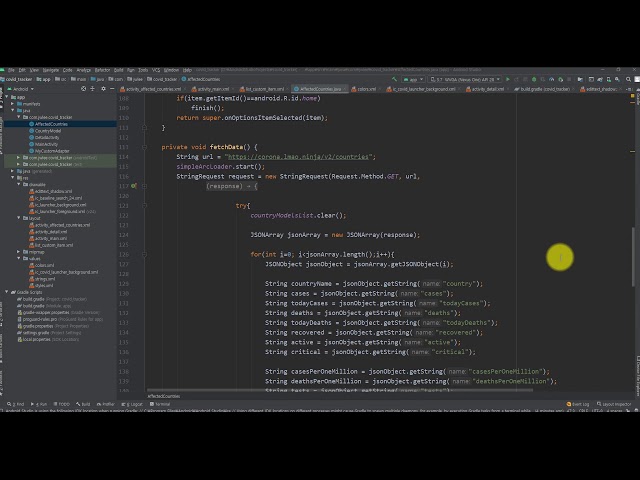Open the Refactor menu
The width and height of the screenshot is (640, 480).
pyautogui.click(x=102, y=70)
